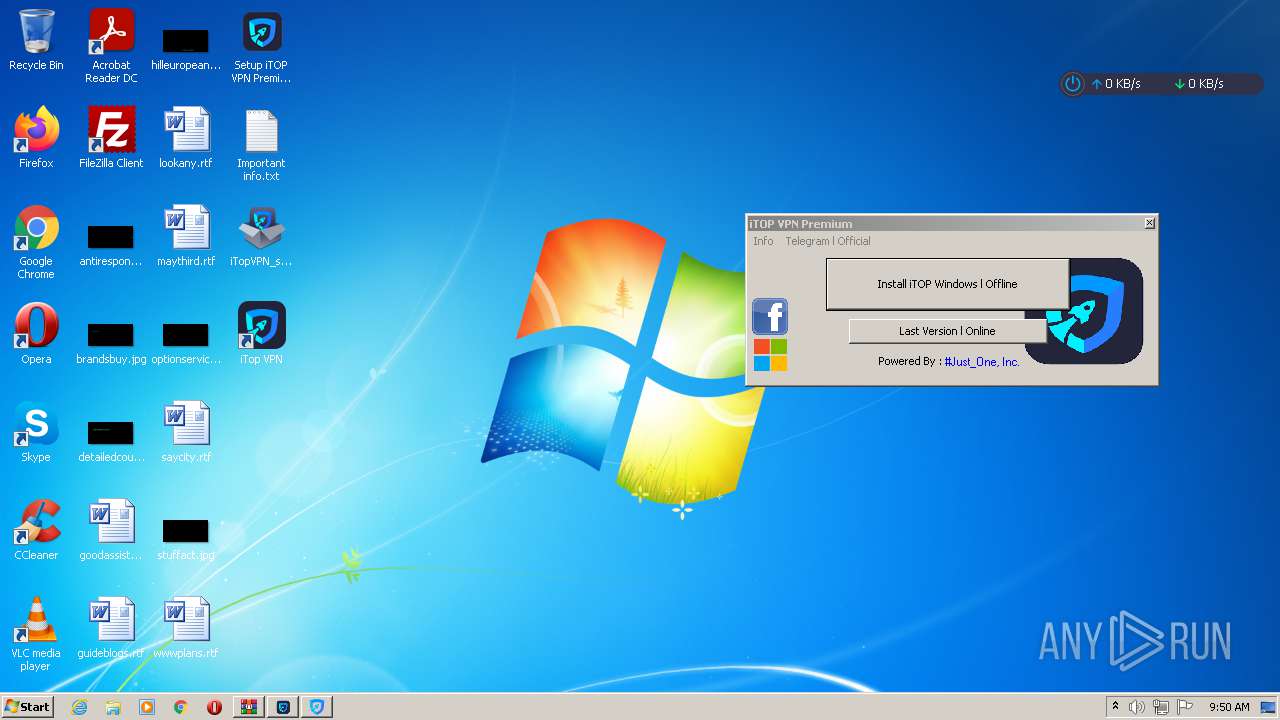Screen dimensions: 1280x720
Task: Click the Show desktop button
Action: tap(1269, 707)
